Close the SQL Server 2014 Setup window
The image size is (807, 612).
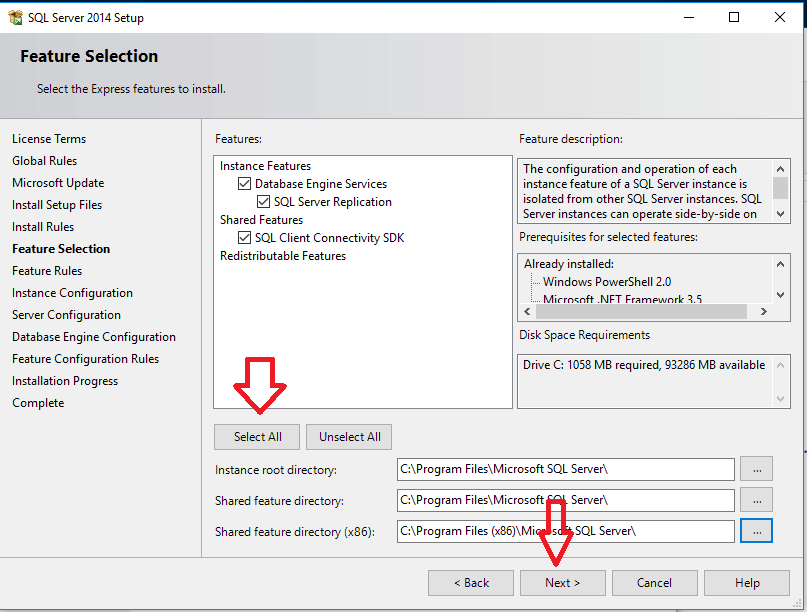[780, 18]
